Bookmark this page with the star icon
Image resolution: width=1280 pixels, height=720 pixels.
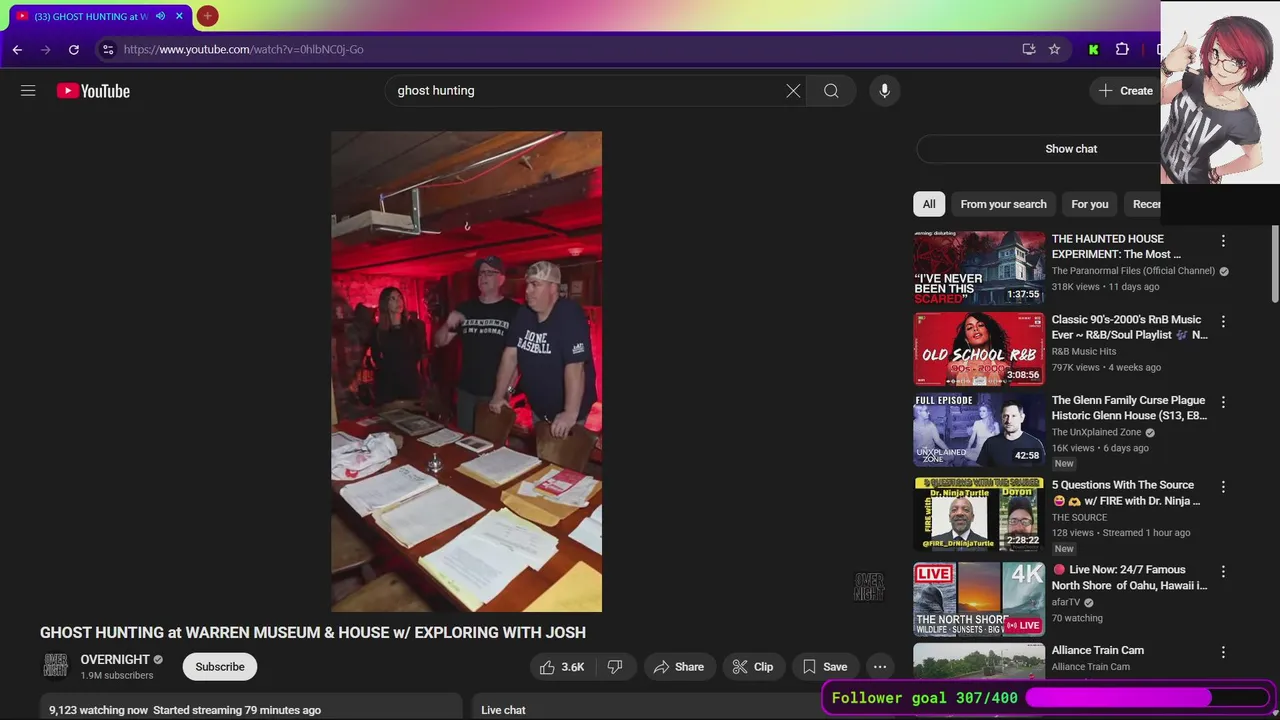(x=1054, y=49)
